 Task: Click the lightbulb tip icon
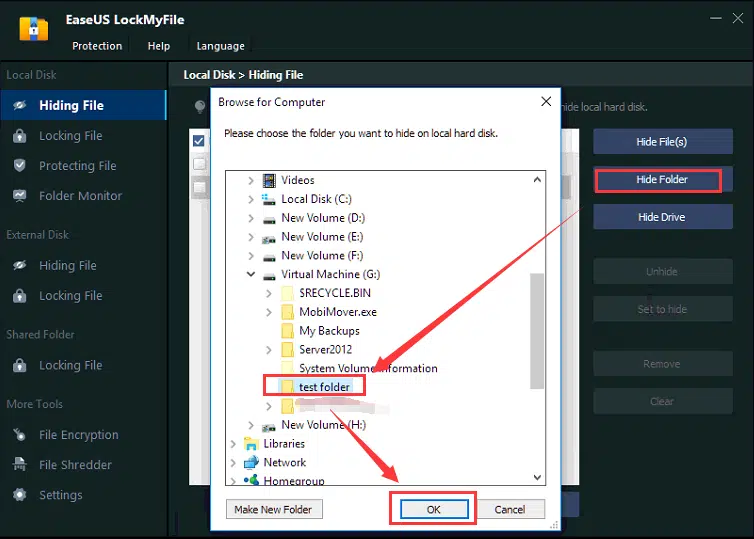pyautogui.click(x=200, y=106)
